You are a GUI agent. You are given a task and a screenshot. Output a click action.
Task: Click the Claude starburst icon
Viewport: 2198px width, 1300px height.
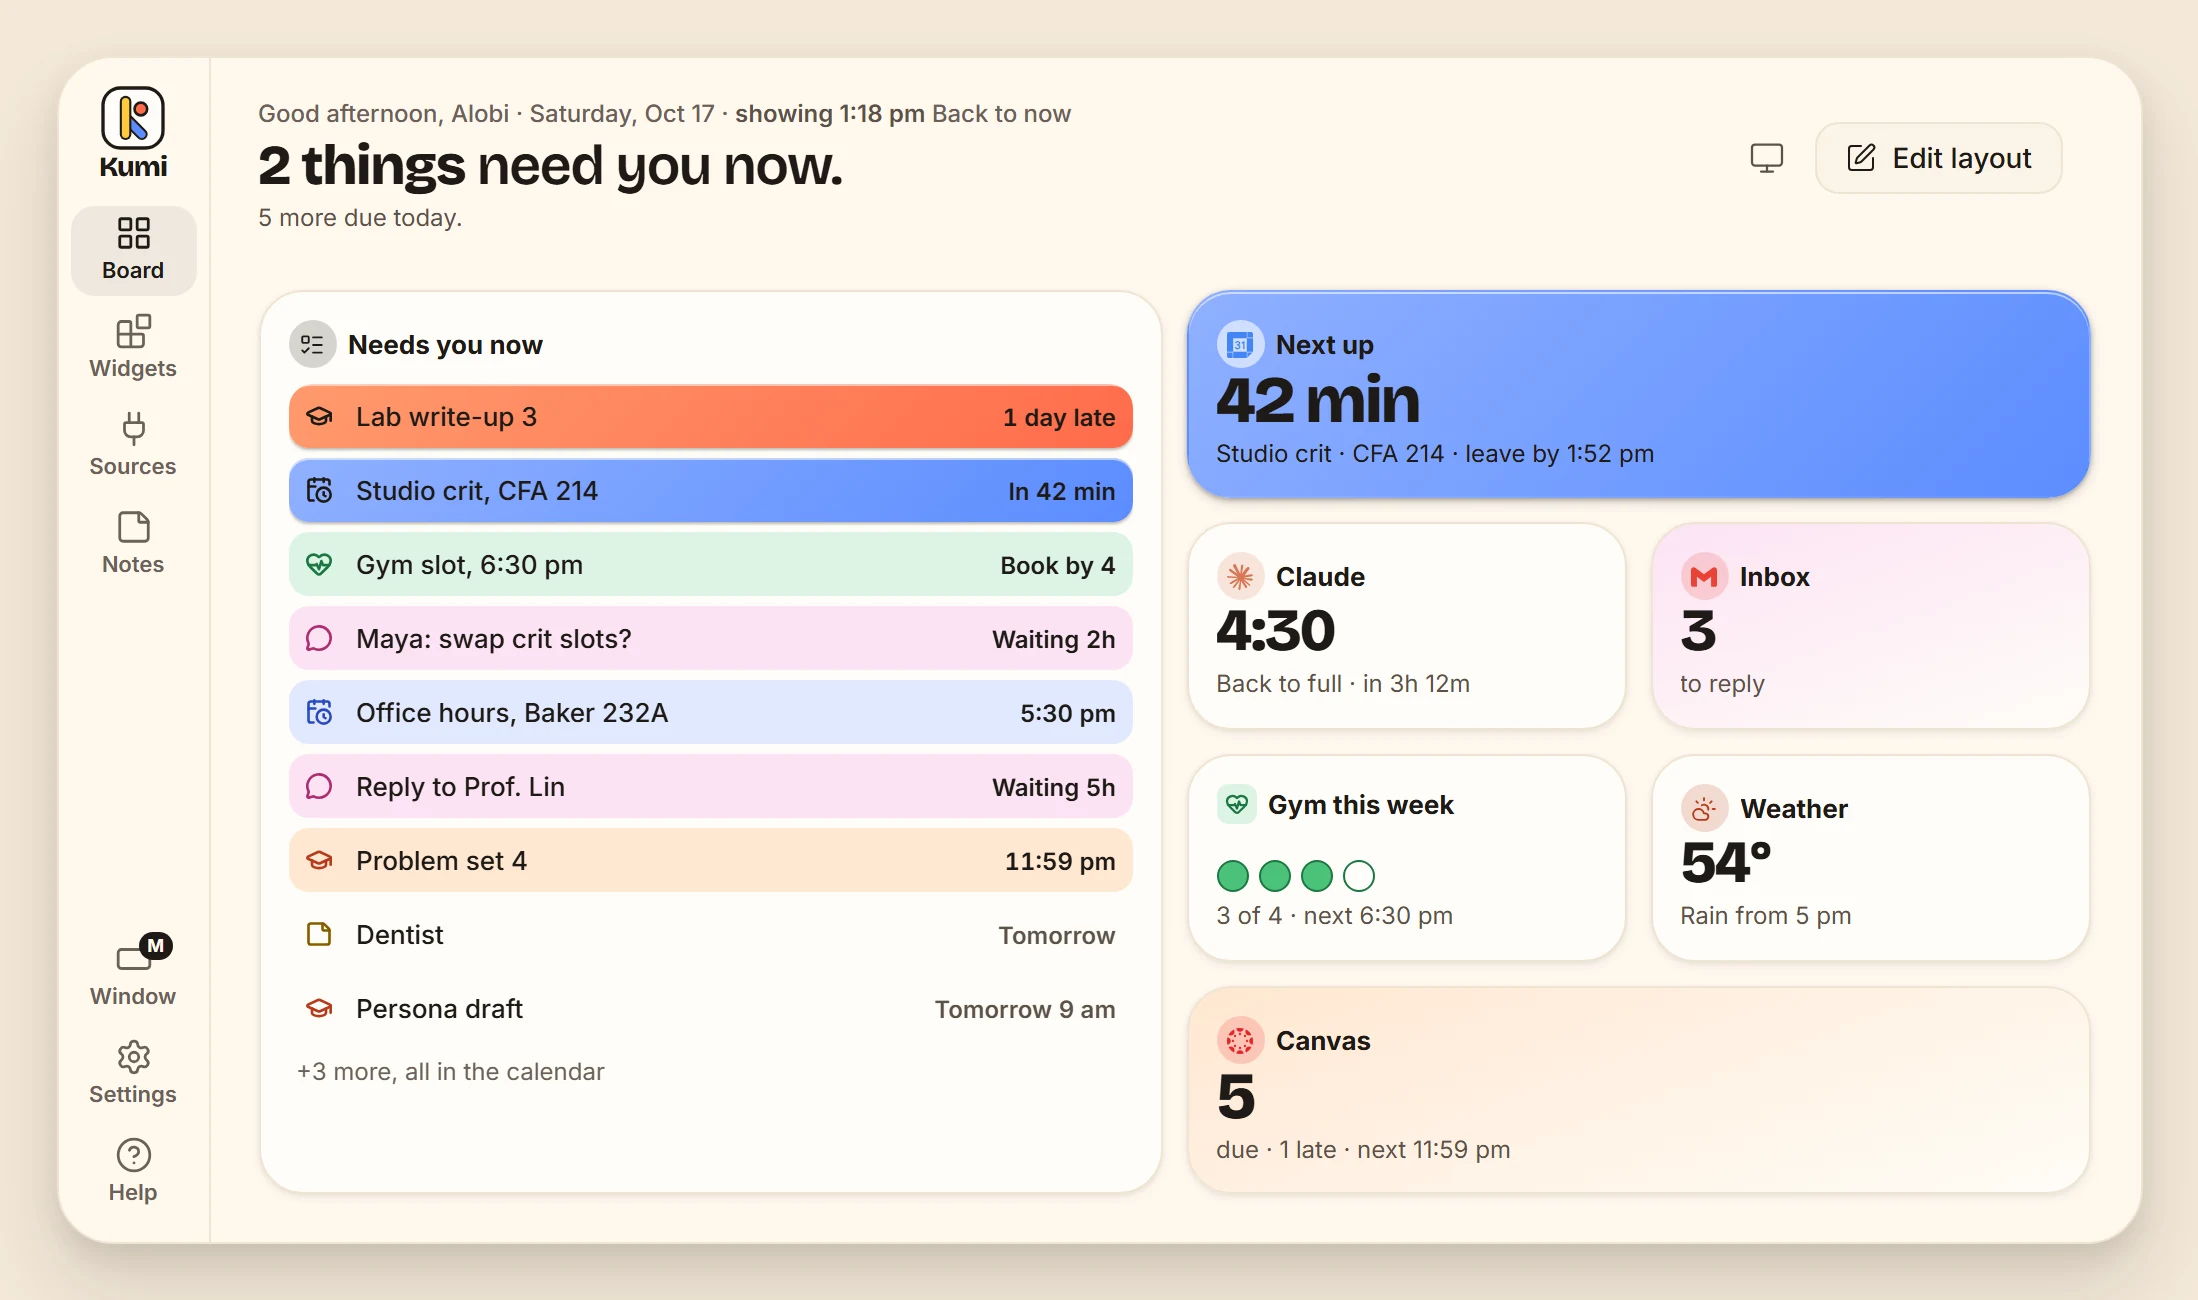coord(1240,577)
